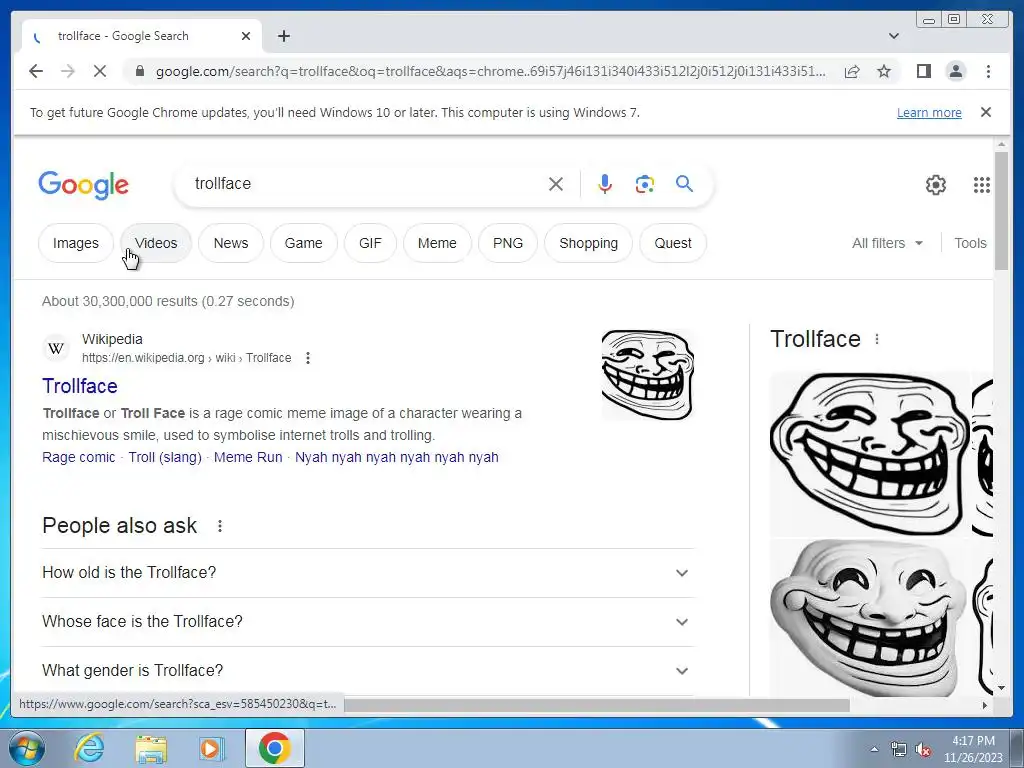Screen dimensions: 1024x768
Task: Click the share page icon in address bar
Action: click(852, 71)
